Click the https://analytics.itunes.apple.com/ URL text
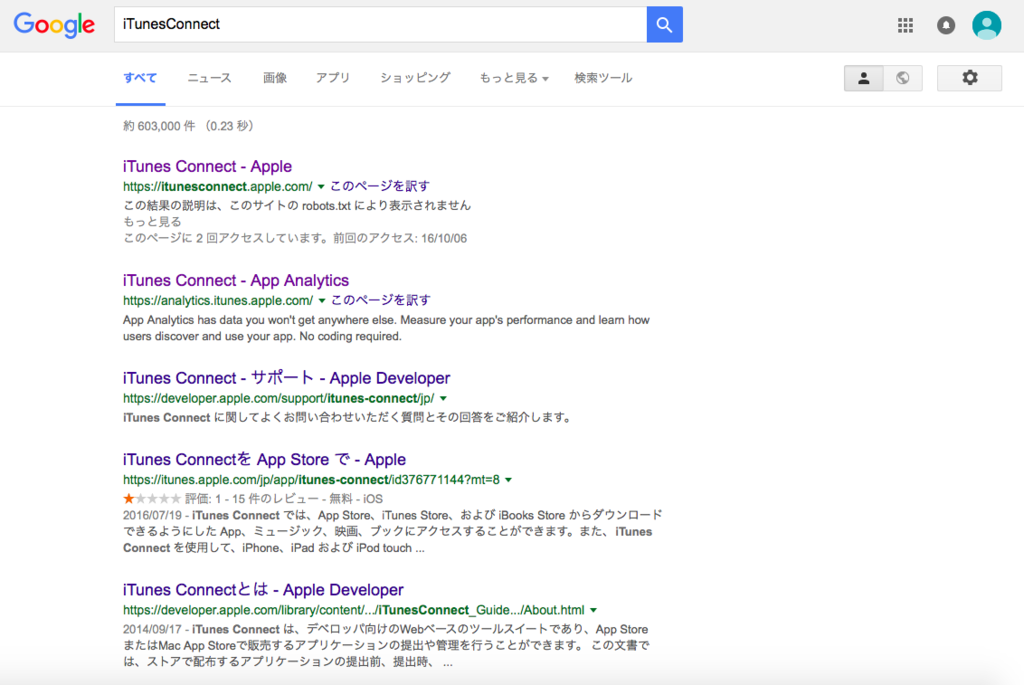 pos(218,301)
